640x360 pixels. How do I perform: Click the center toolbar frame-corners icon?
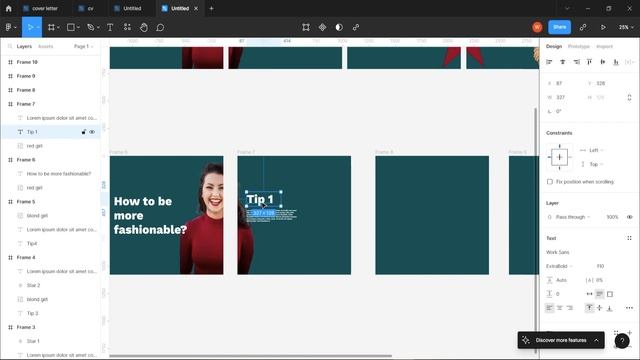coord(306,27)
